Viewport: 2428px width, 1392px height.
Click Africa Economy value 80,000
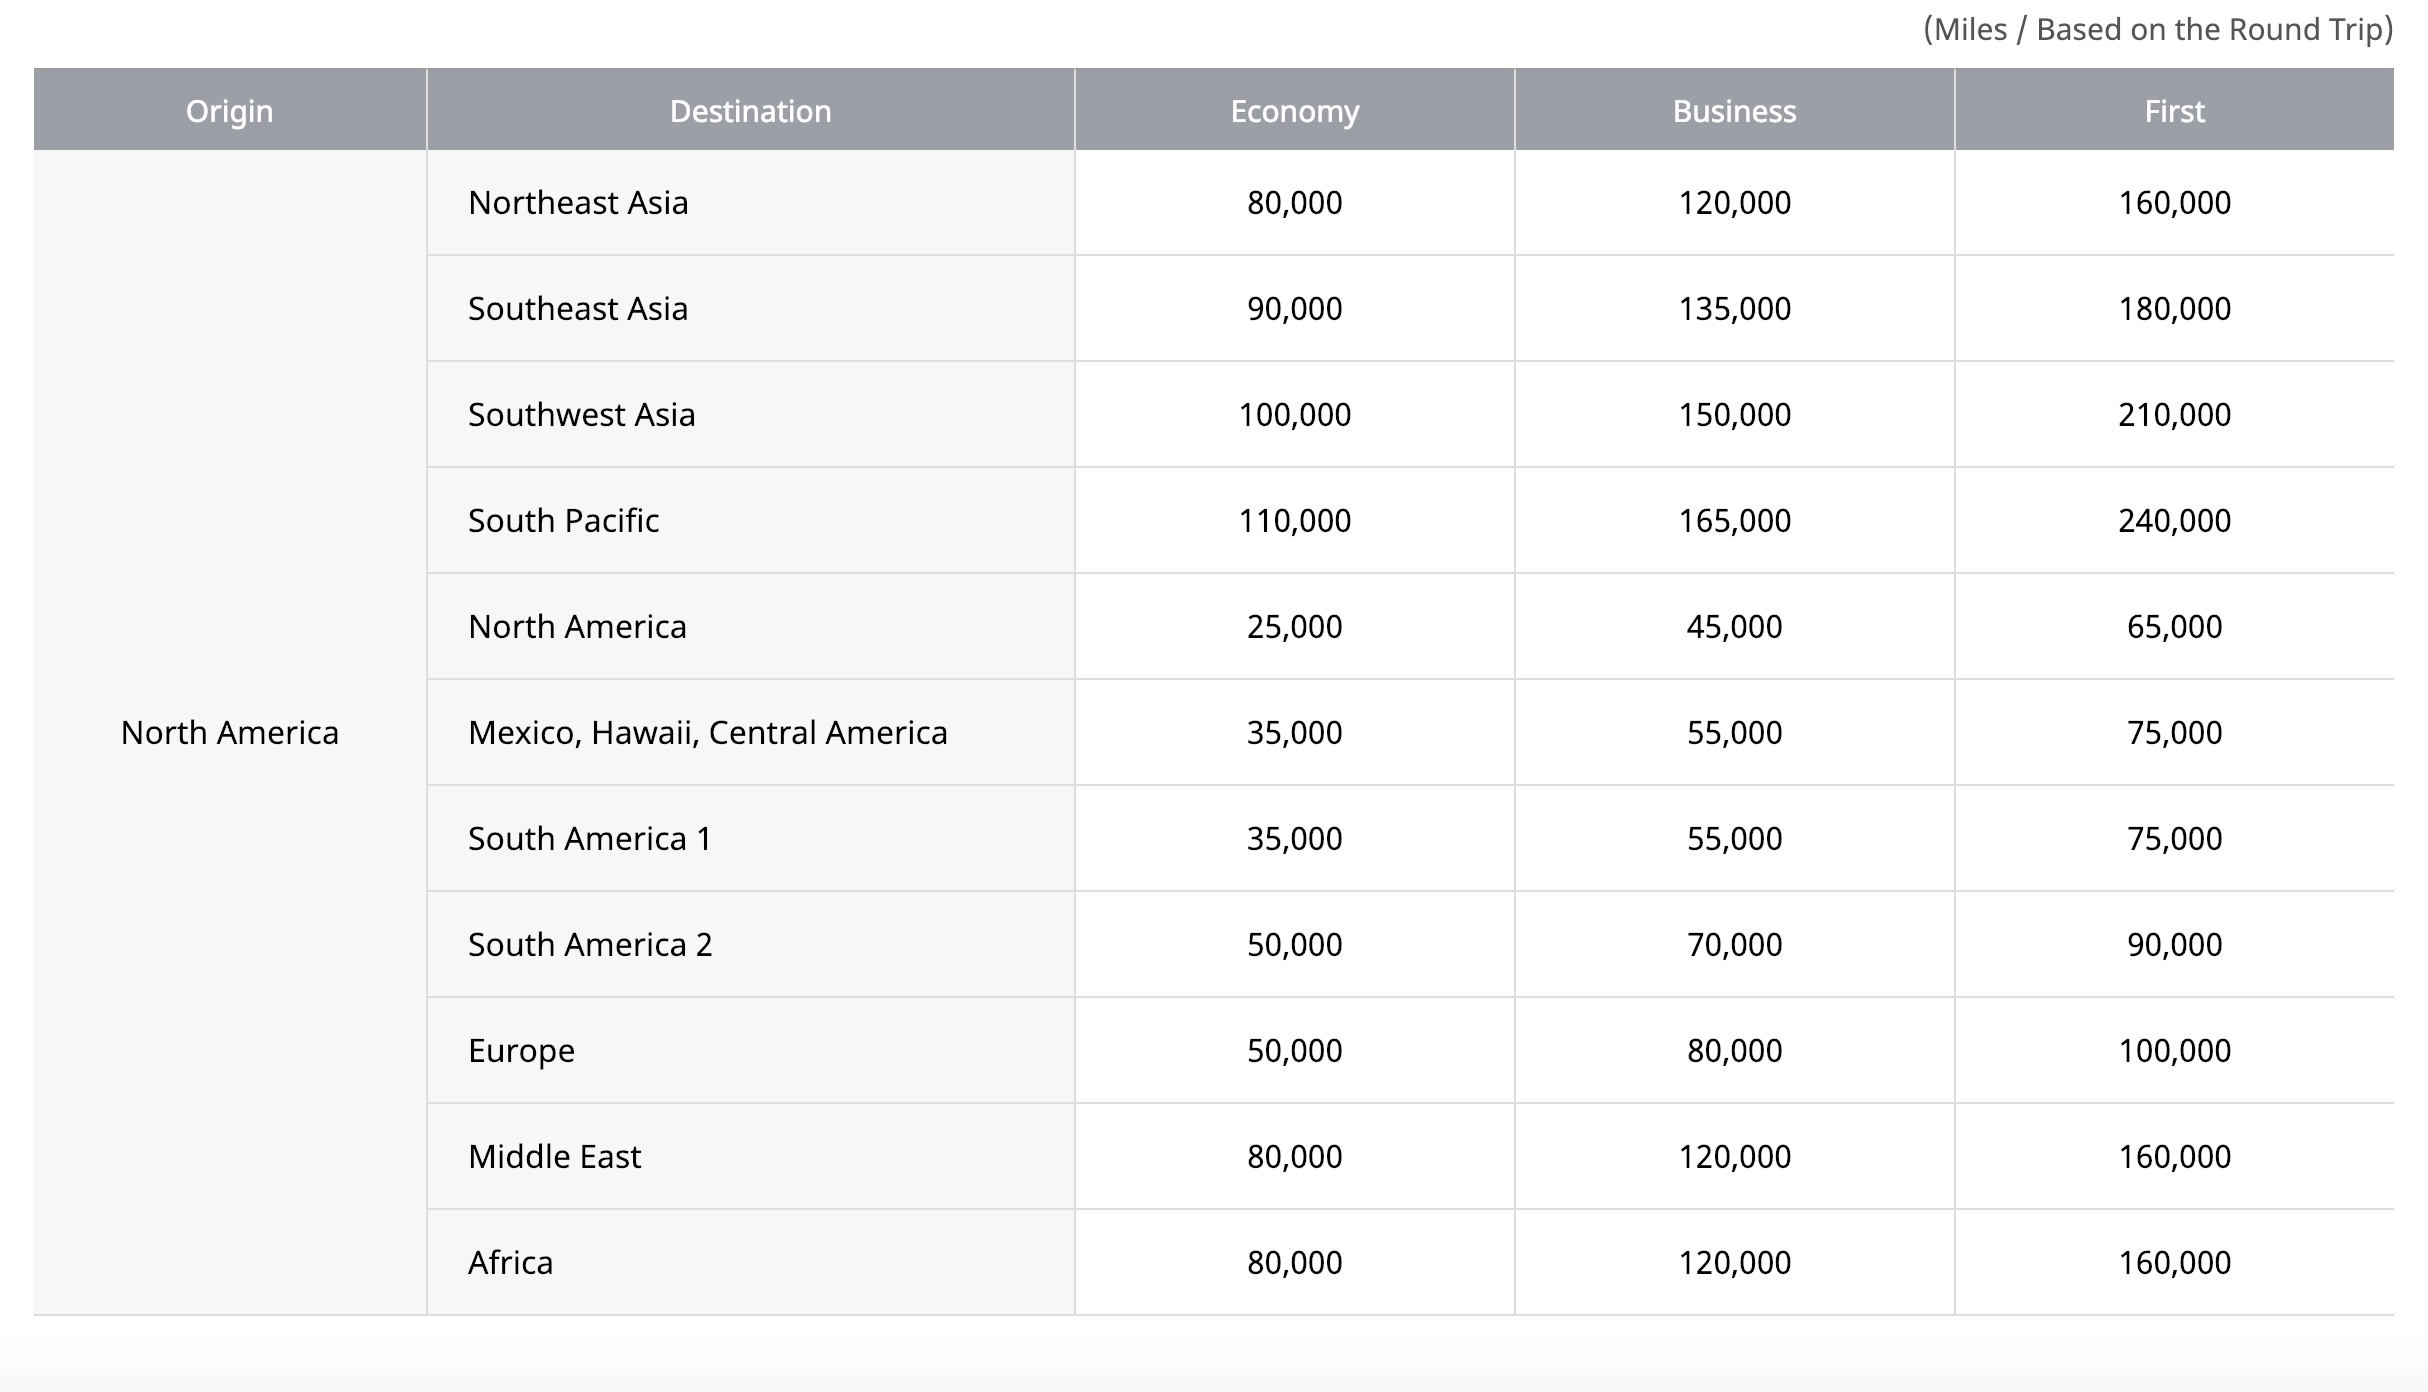[x=1294, y=1262]
